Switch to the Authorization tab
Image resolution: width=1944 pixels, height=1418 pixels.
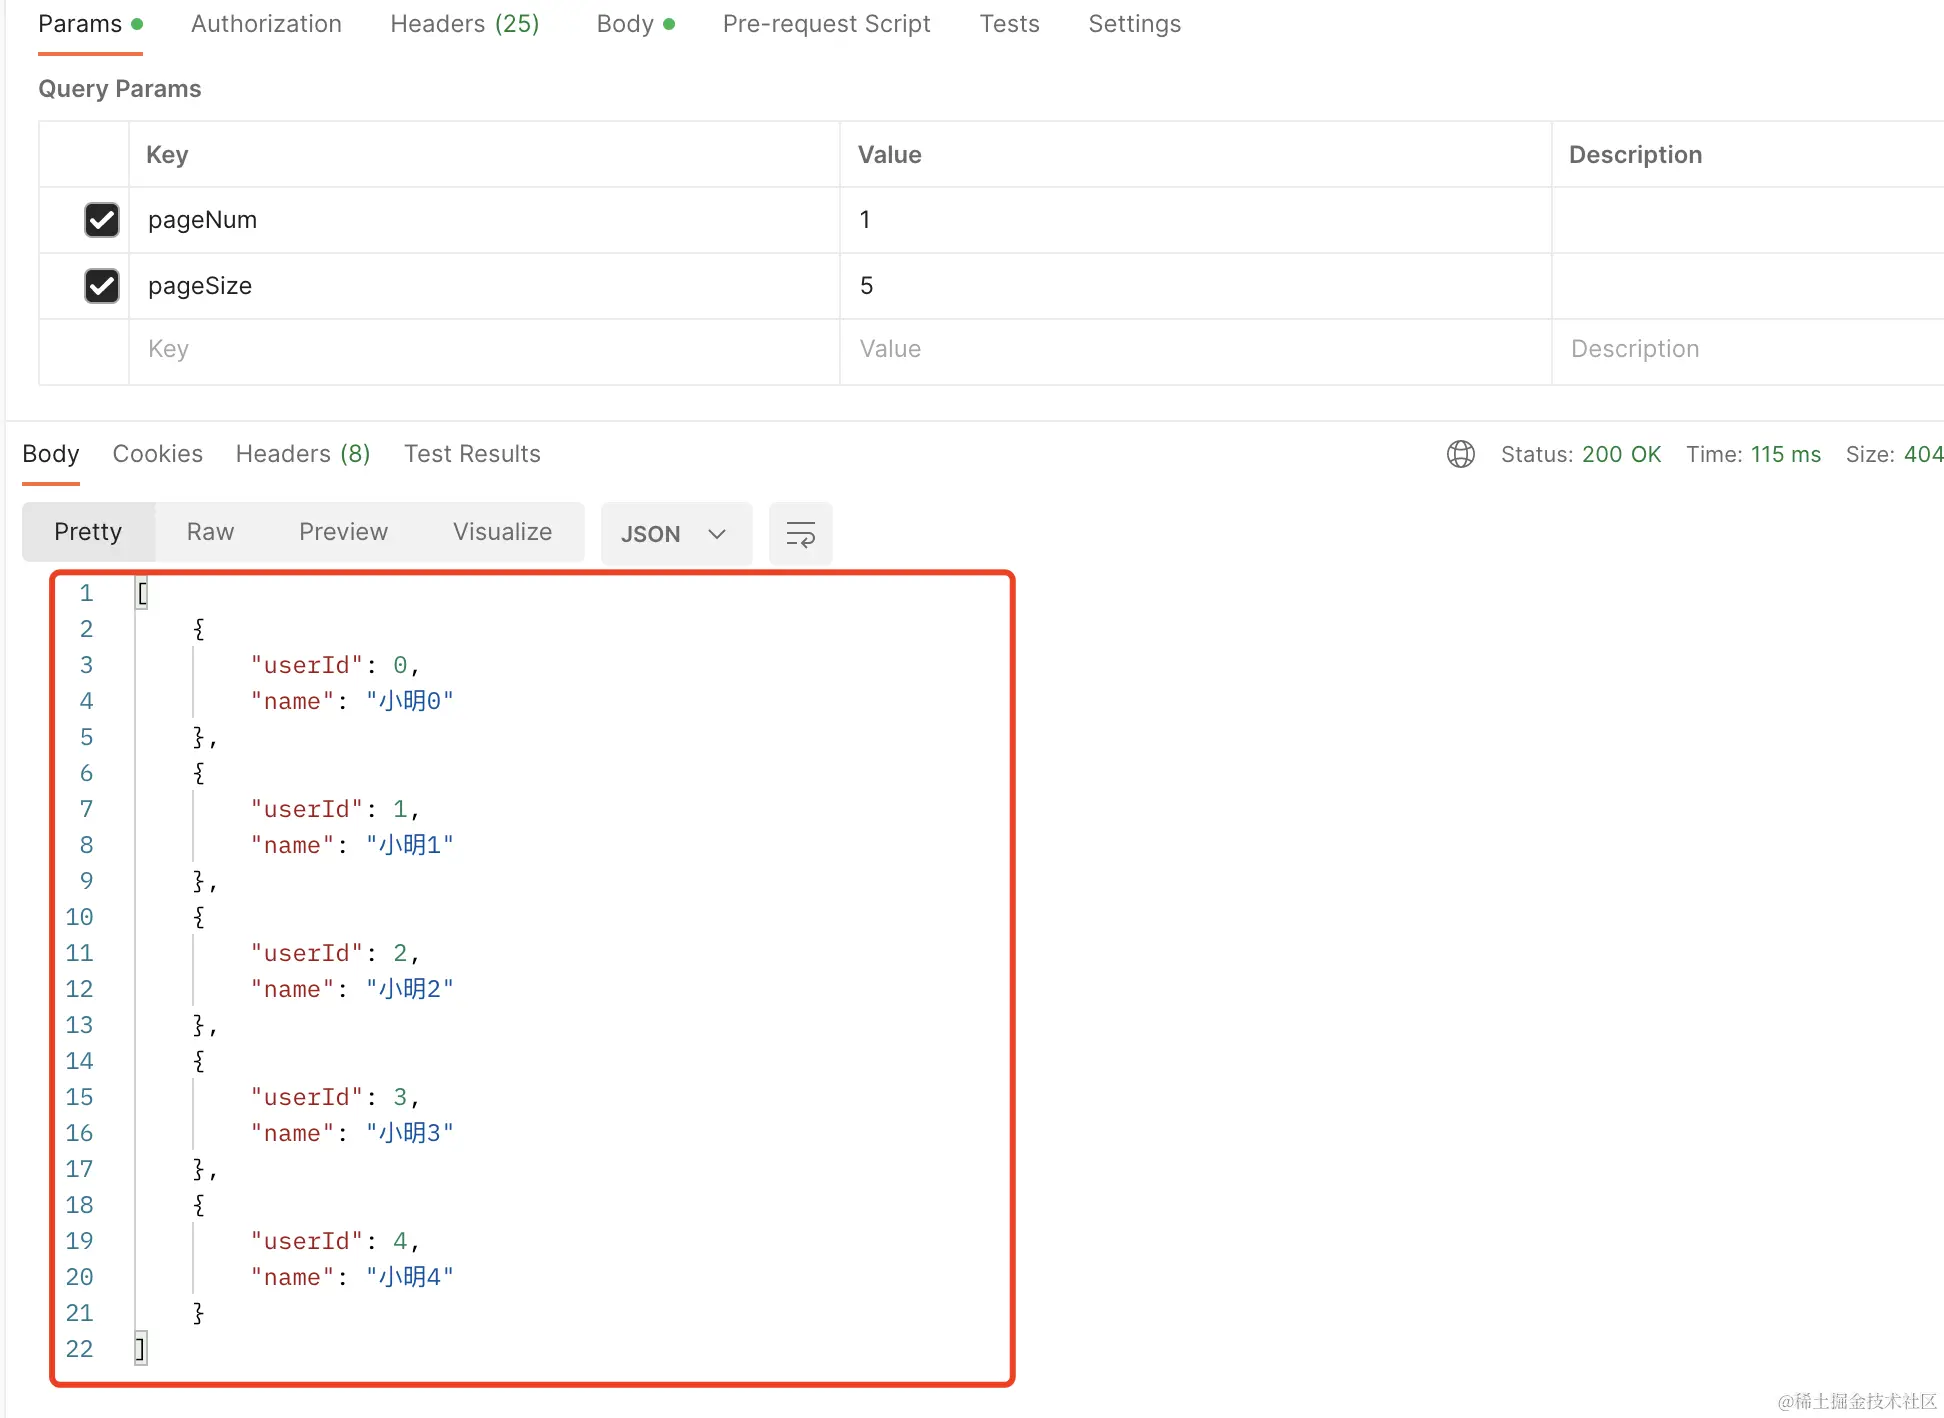pyautogui.click(x=266, y=23)
